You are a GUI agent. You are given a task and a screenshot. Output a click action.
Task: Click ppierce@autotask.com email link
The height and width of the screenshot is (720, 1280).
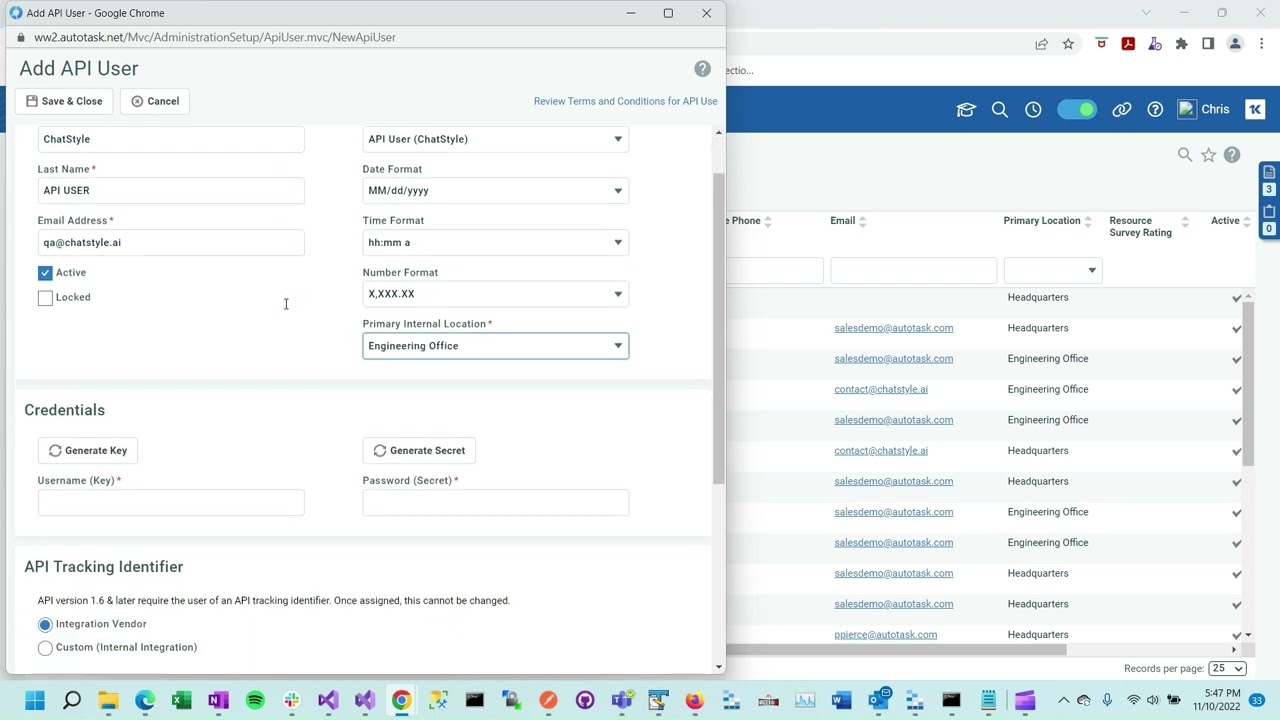coord(885,635)
